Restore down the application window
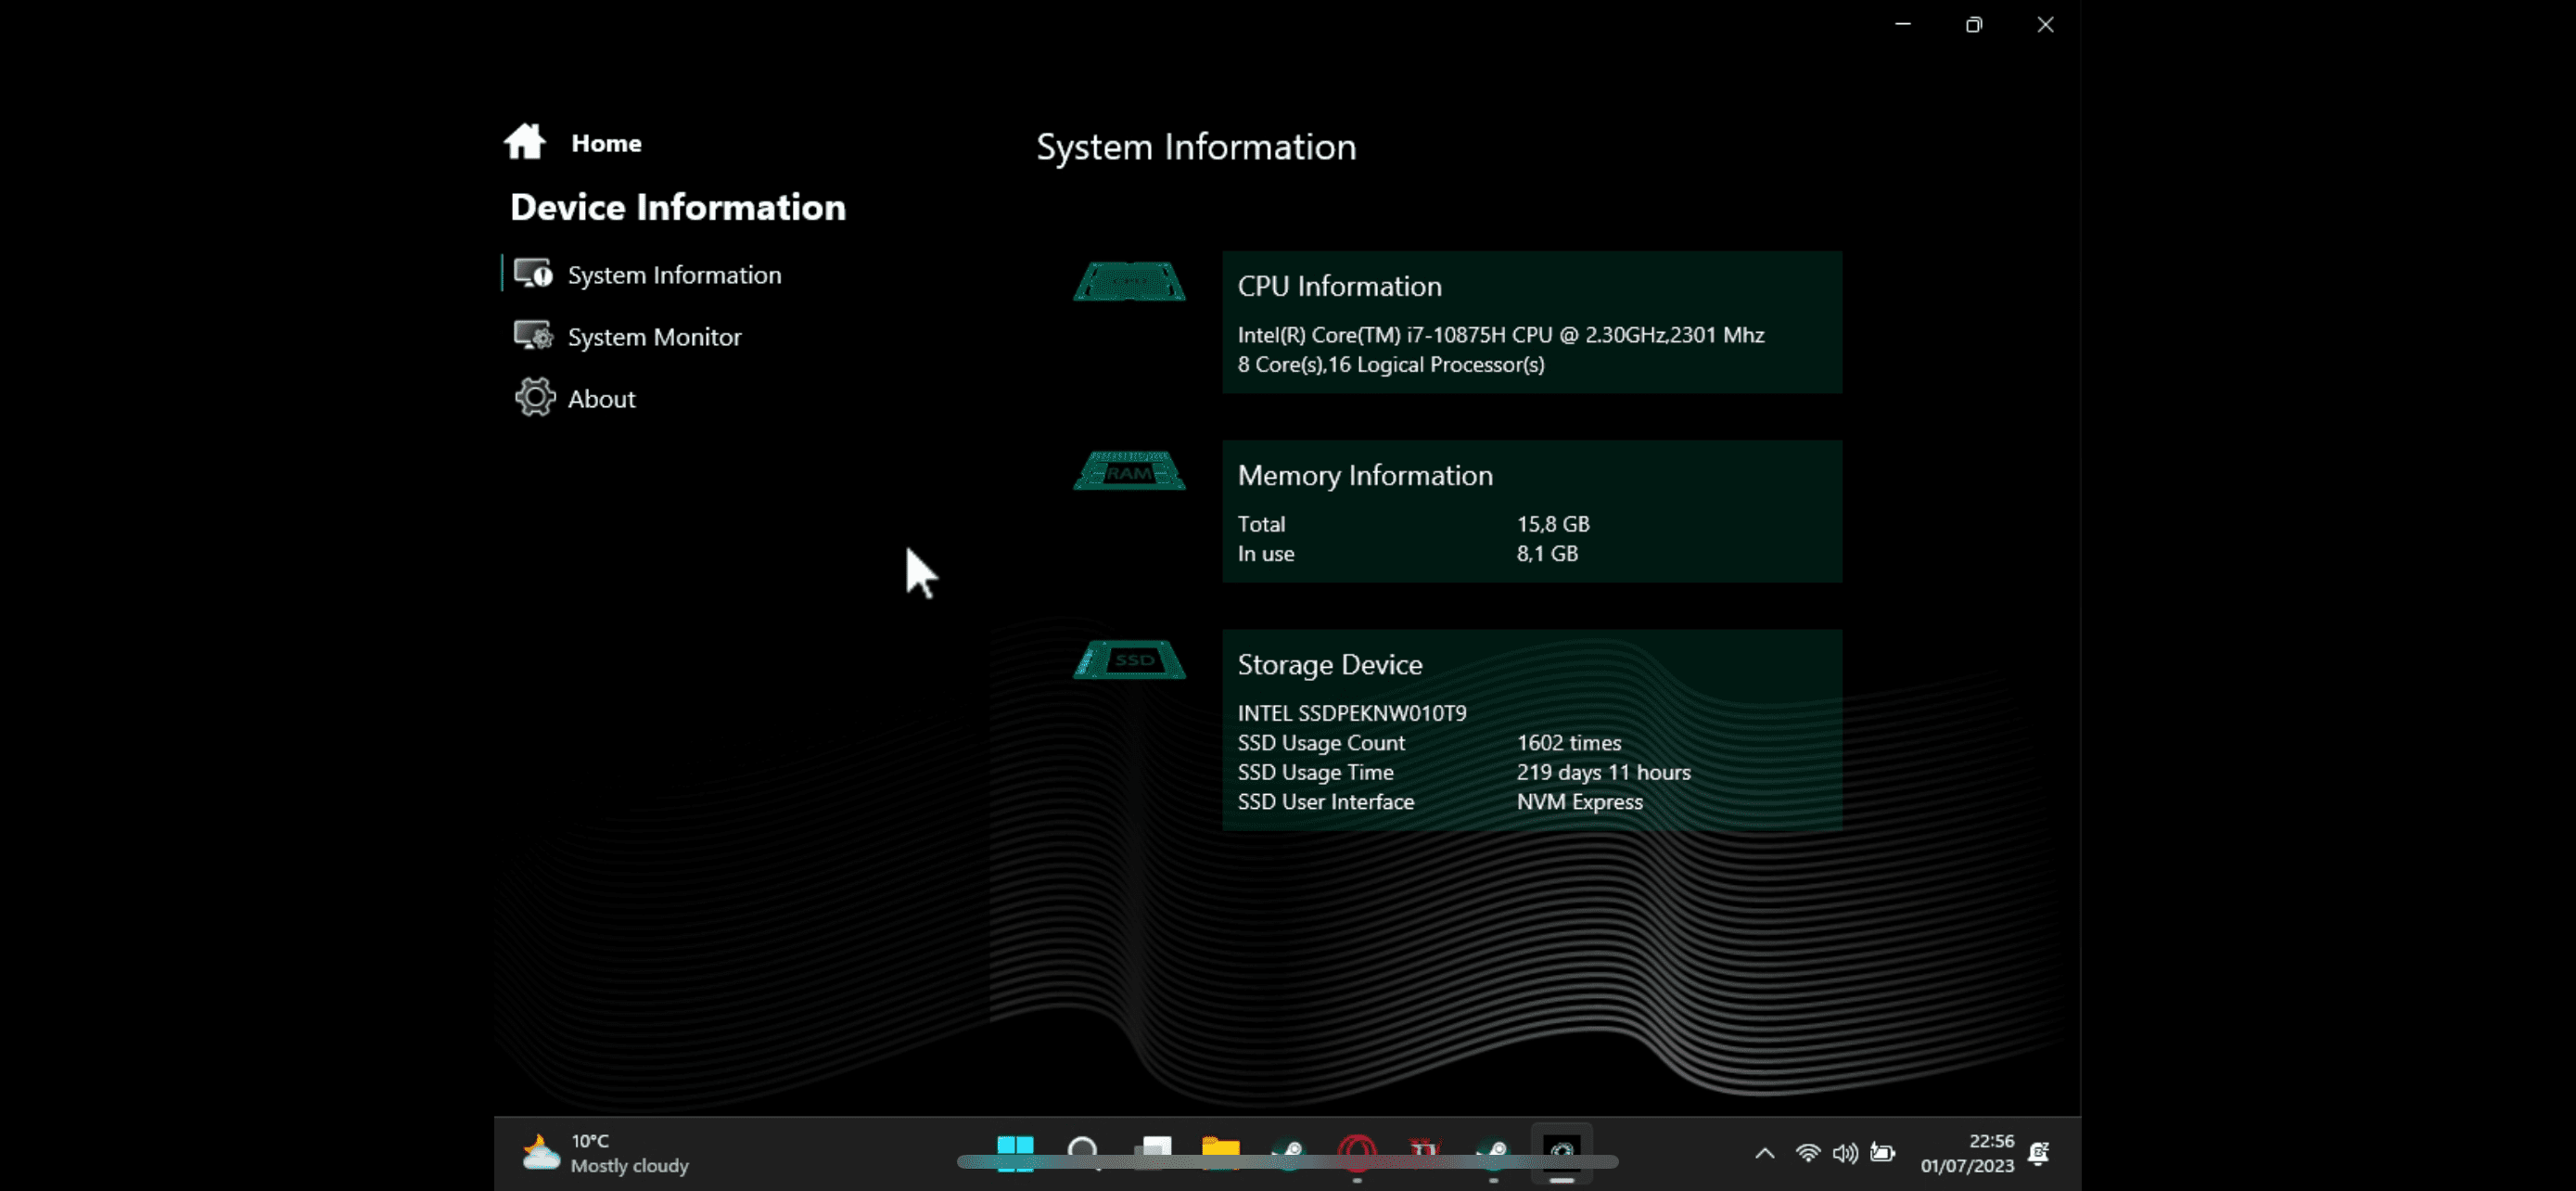Viewport: 2576px width, 1191px height. coord(1974,24)
